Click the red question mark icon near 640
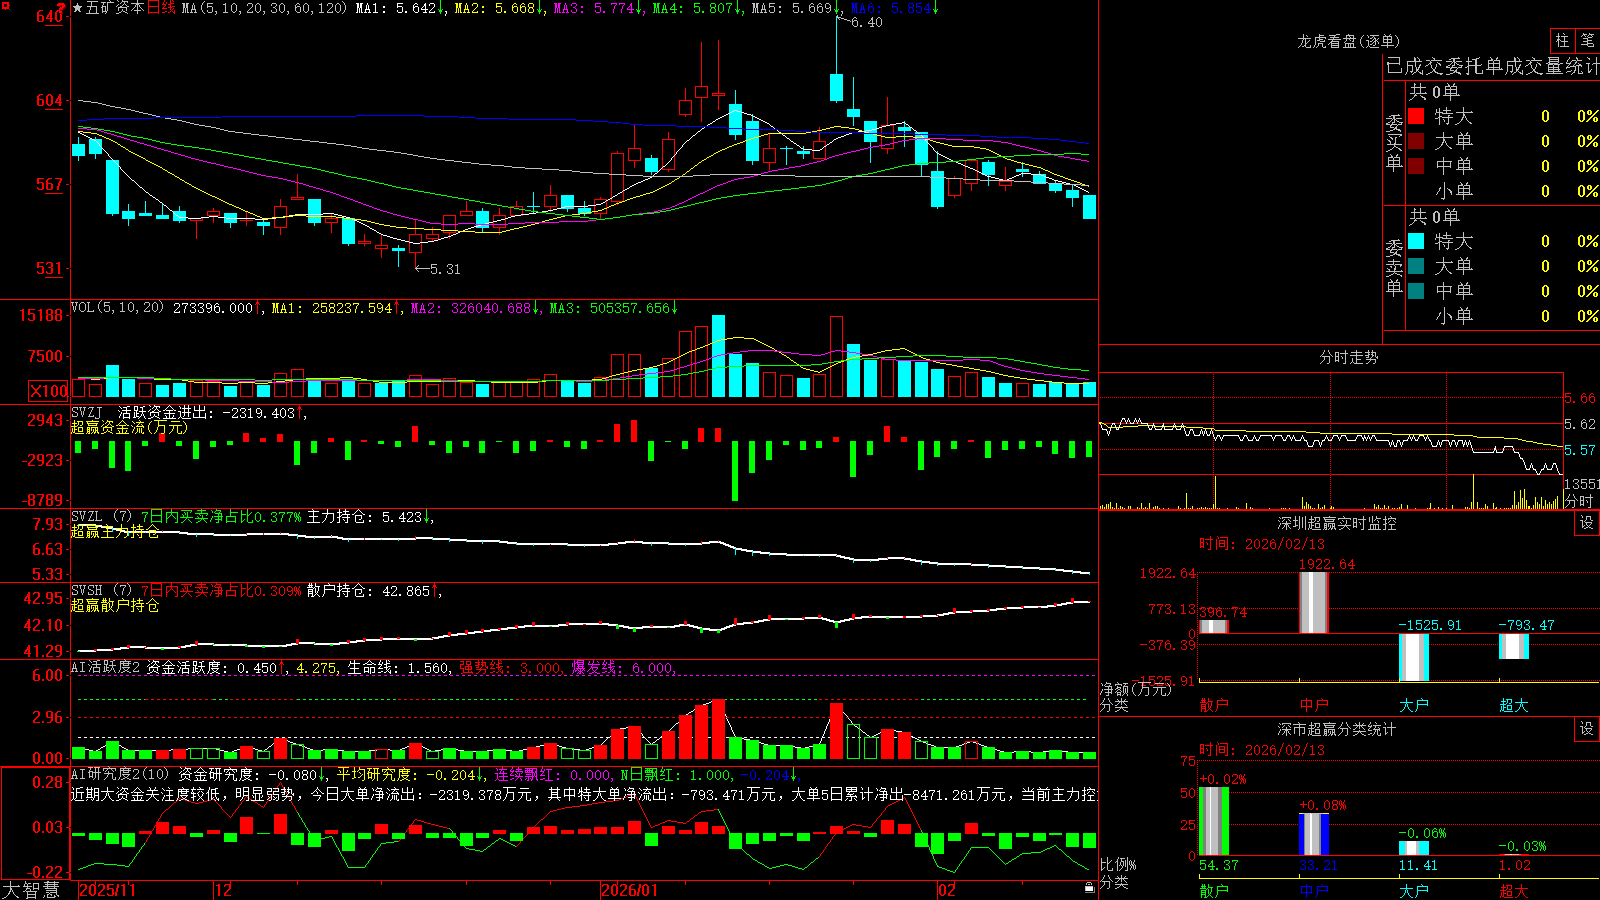This screenshot has width=1600, height=900. [x=61, y=9]
